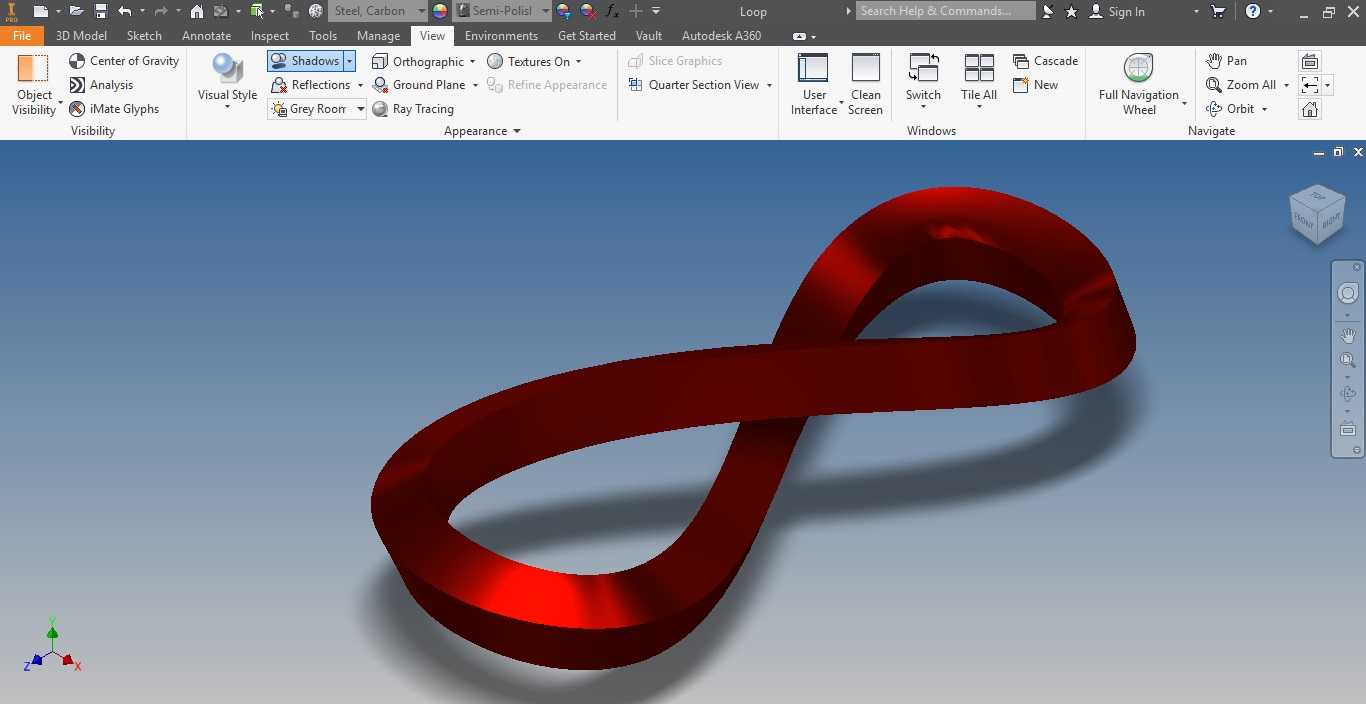The width and height of the screenshot is (1366, 704).
Task: Open the appearance color wheel icon
Action: coord(439,11)
